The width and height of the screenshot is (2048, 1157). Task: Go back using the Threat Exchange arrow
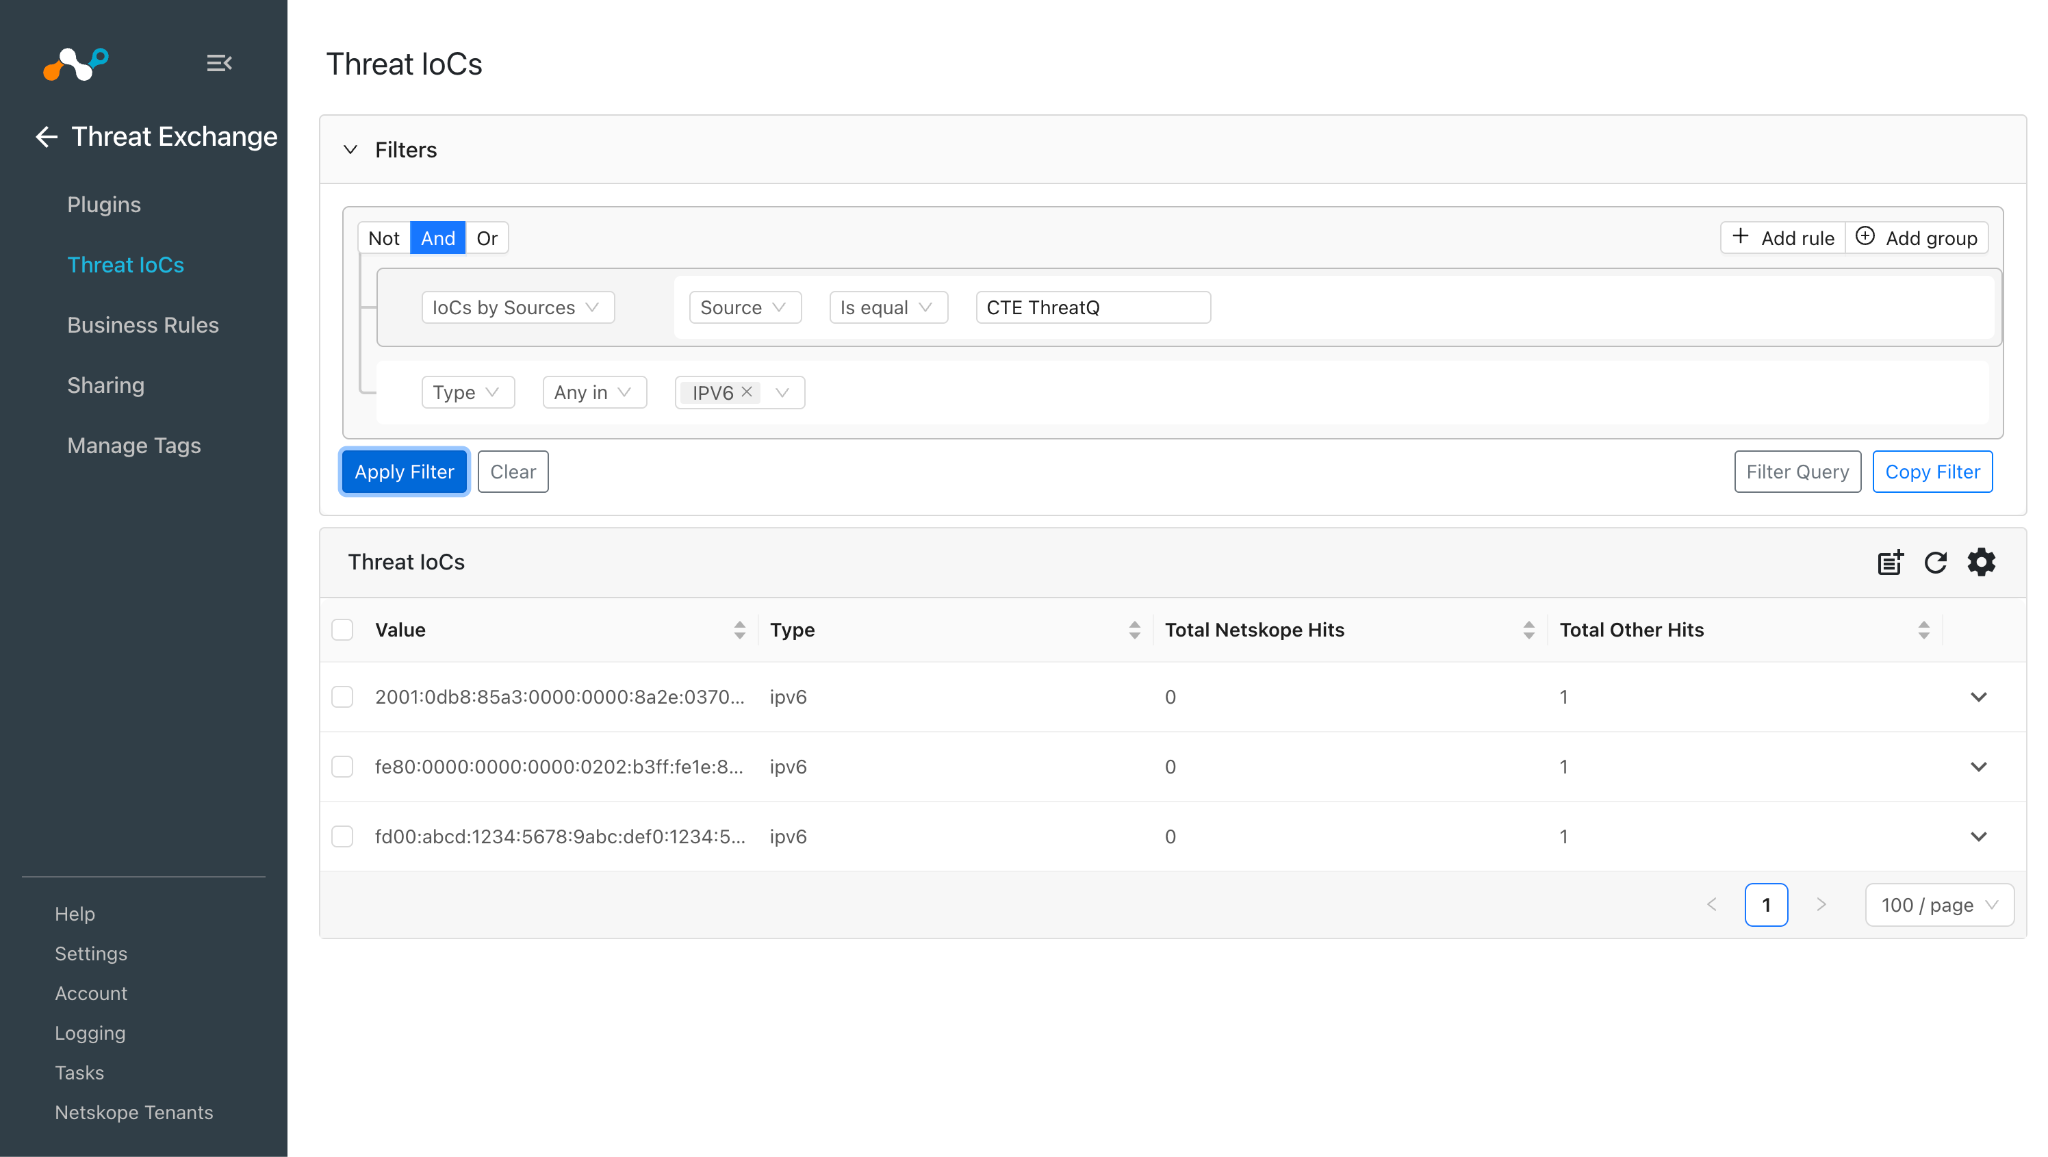[46, 137]
